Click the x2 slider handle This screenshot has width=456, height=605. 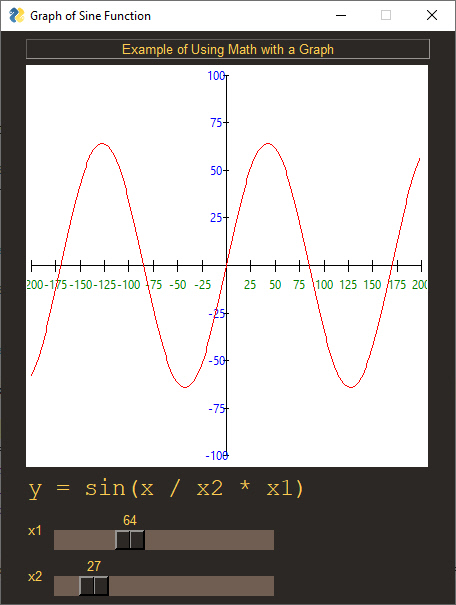click(x=94, y=586)
